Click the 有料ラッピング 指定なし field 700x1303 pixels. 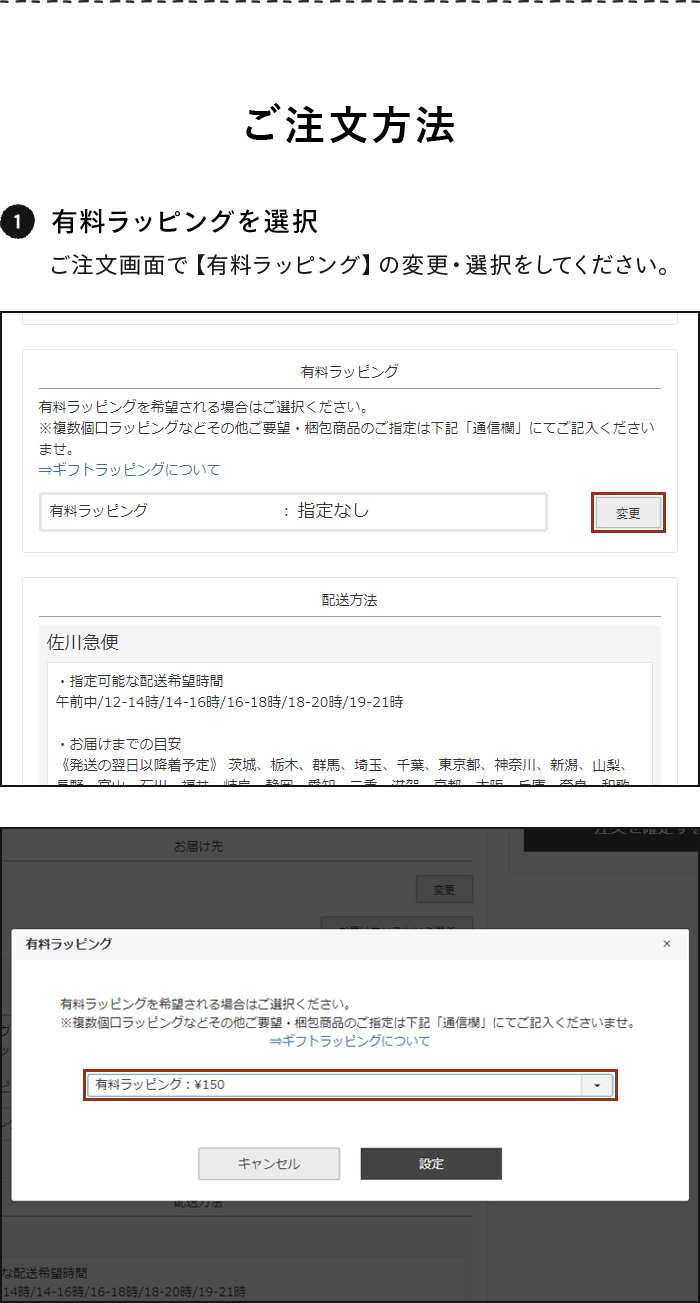click(x=293, y=511)
